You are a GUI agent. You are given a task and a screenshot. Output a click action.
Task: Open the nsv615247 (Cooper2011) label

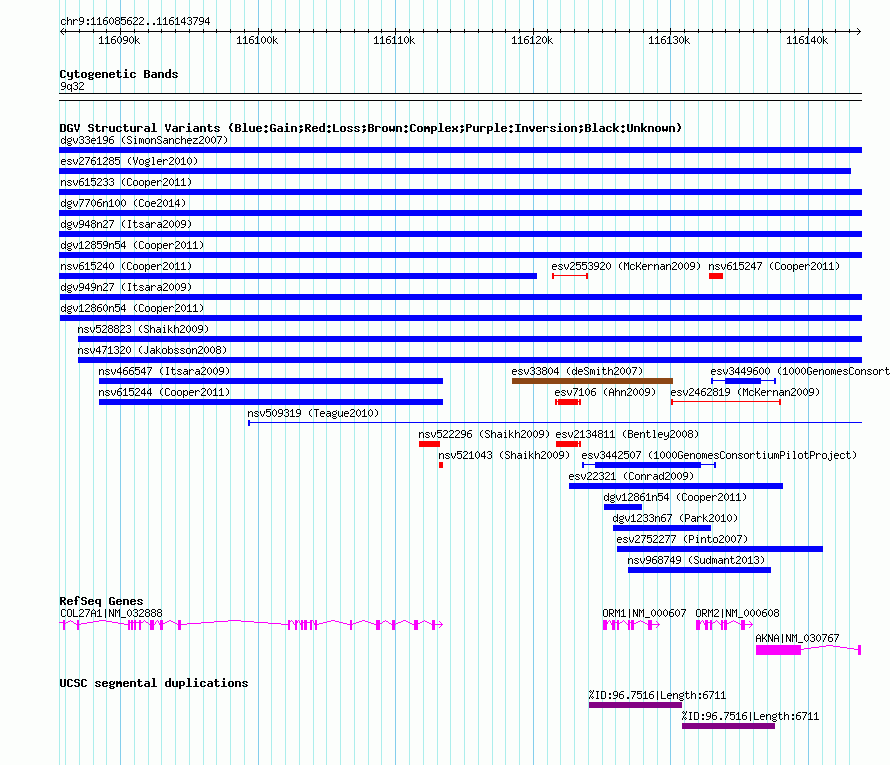coord(774,266)
